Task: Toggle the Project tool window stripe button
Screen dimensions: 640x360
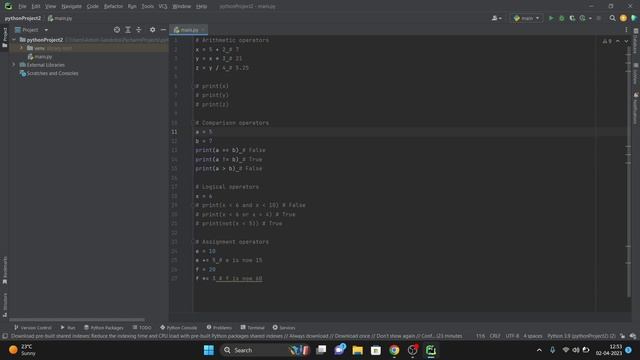Action: point(4,38)
